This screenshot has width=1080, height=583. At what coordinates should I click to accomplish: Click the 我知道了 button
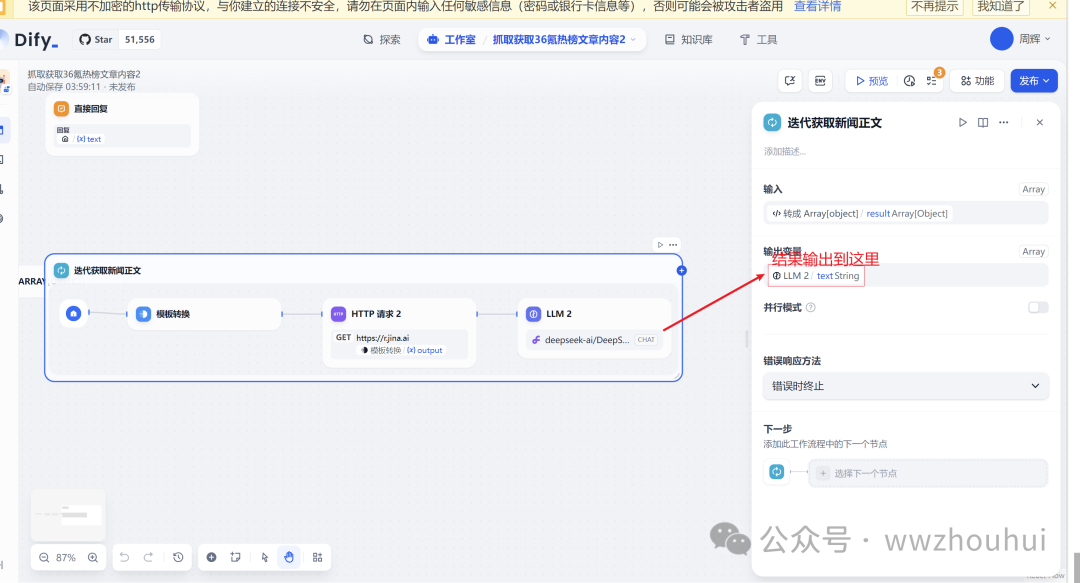1001,7
